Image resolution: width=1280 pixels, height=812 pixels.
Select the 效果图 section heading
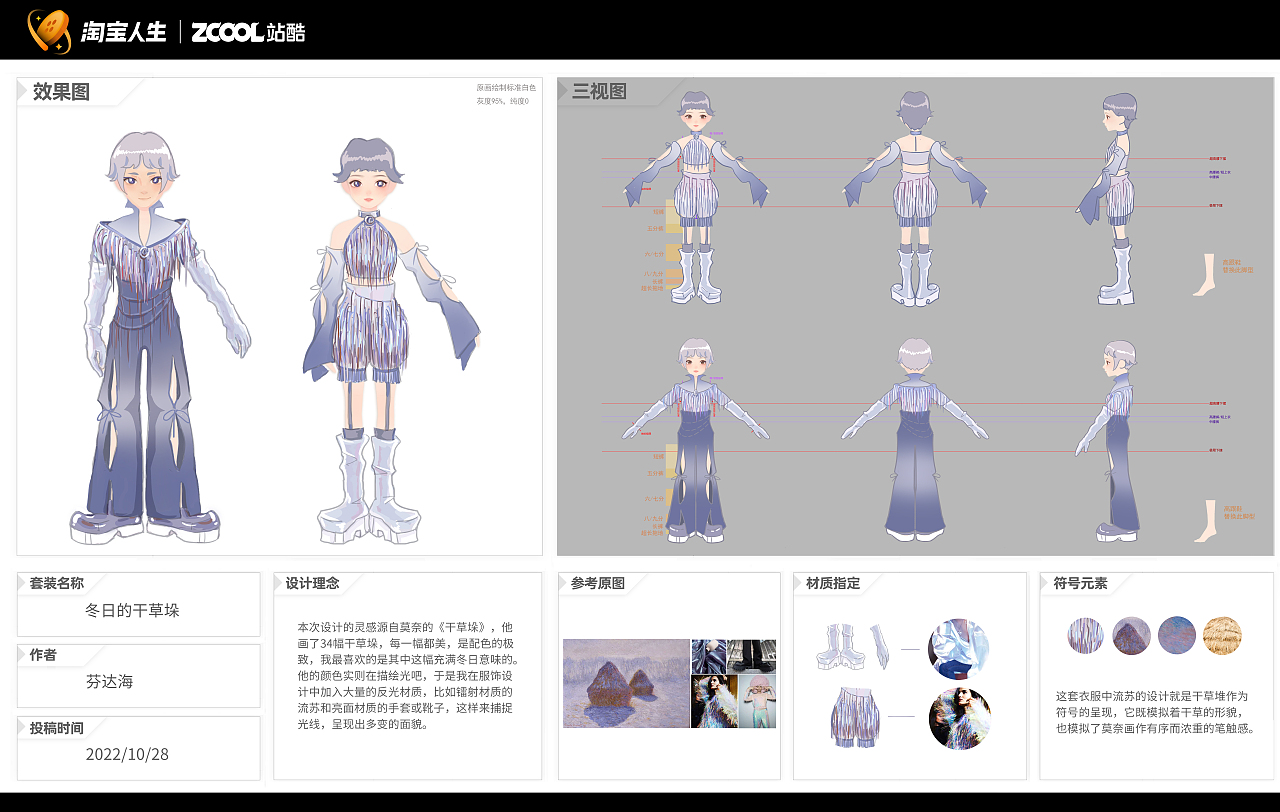point(61,92)
